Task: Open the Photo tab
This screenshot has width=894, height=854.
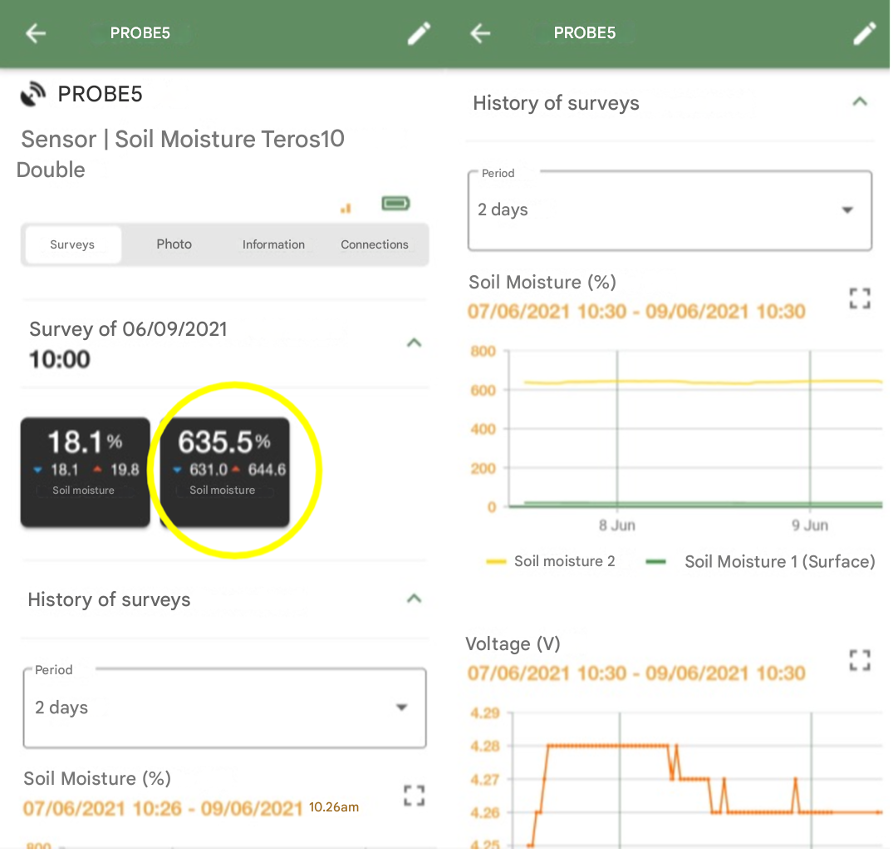Action: pos(174,245)
